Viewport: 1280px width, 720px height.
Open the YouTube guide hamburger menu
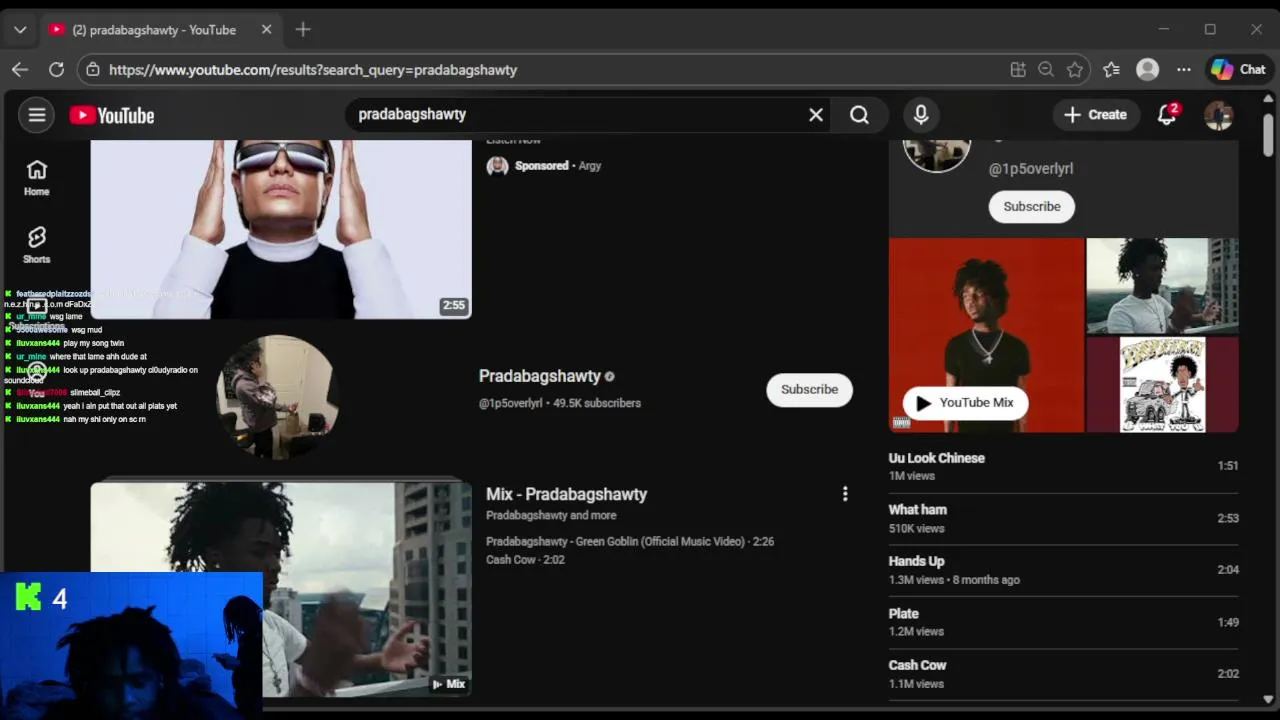click(37, 115)
